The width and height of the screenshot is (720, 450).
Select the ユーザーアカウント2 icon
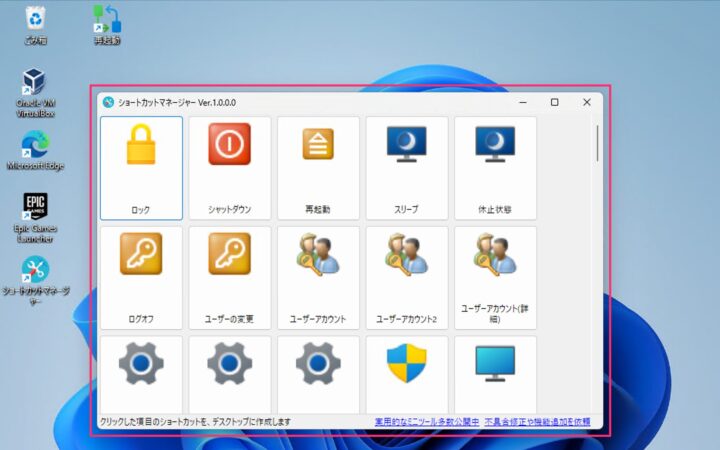(x=406, y=254)
